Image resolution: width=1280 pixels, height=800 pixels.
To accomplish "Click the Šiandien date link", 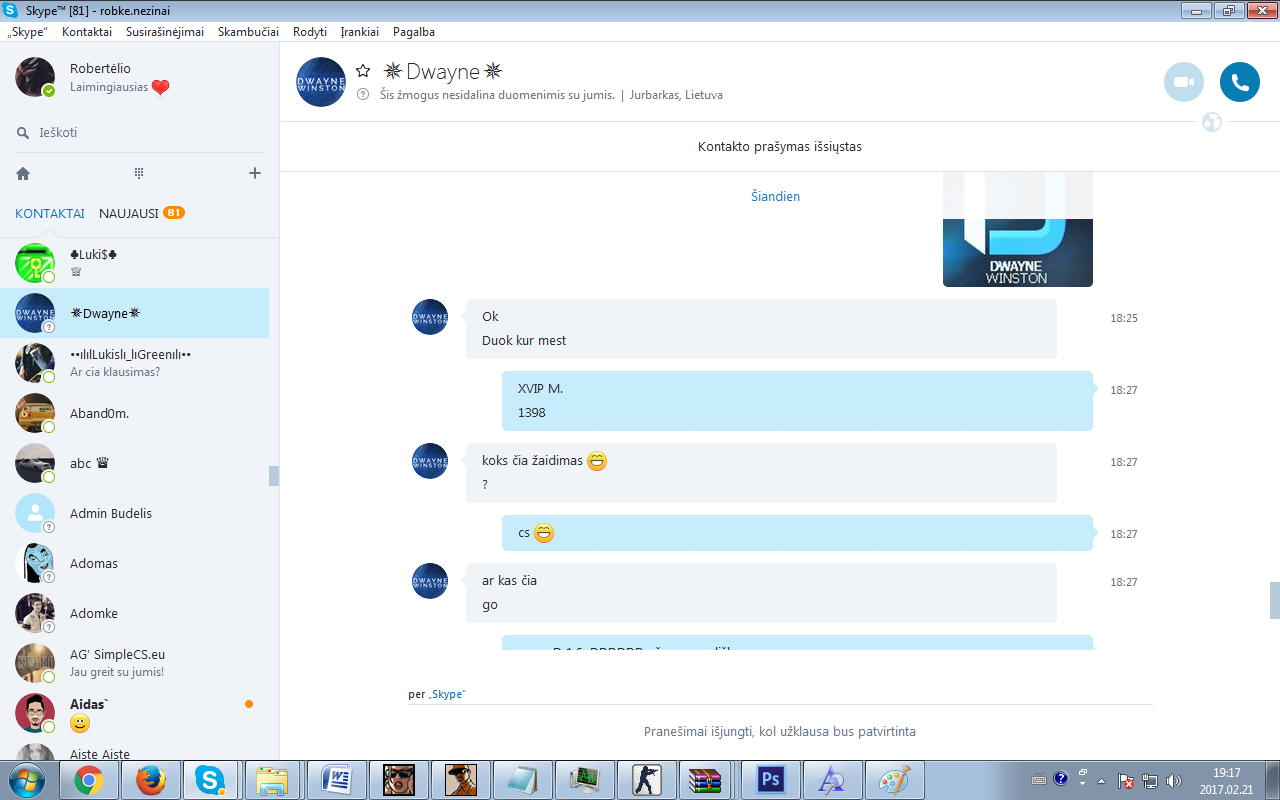I will (776, 197).
